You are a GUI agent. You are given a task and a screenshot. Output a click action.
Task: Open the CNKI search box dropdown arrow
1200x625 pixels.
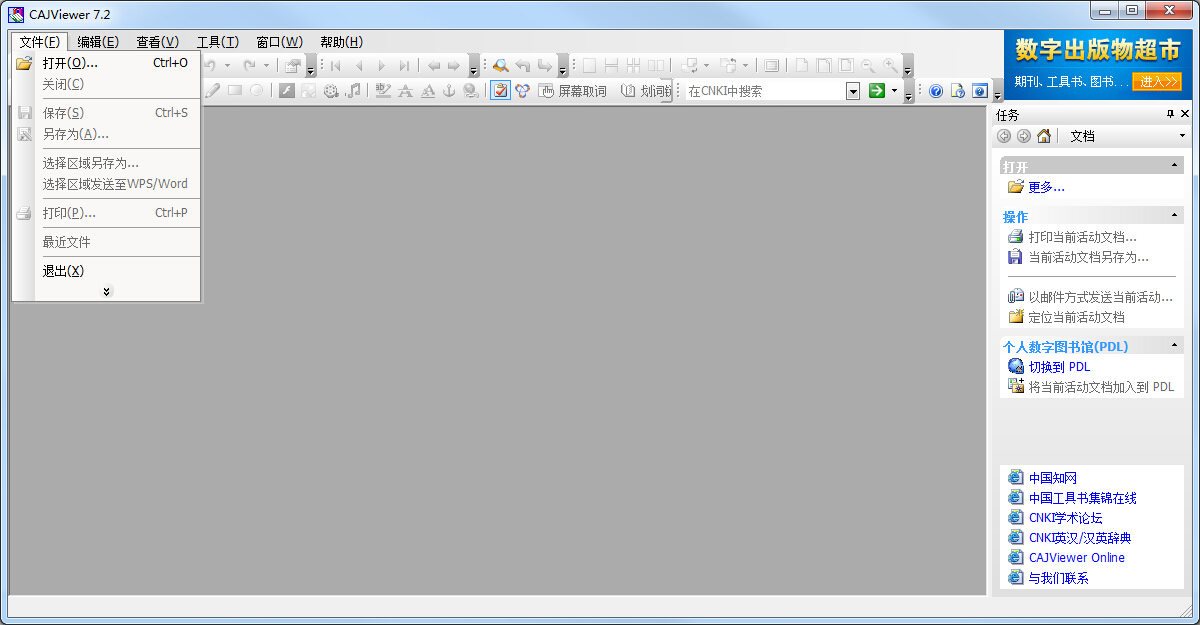click(x=853, y=91)
